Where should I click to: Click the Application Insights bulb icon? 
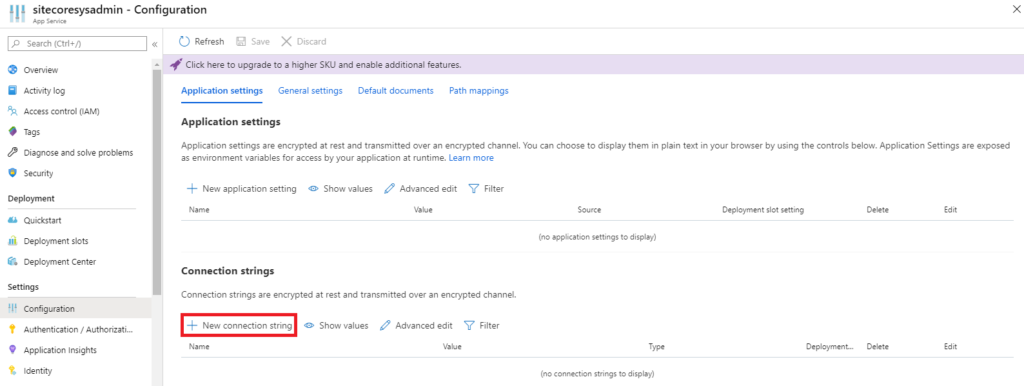(12, 350)
